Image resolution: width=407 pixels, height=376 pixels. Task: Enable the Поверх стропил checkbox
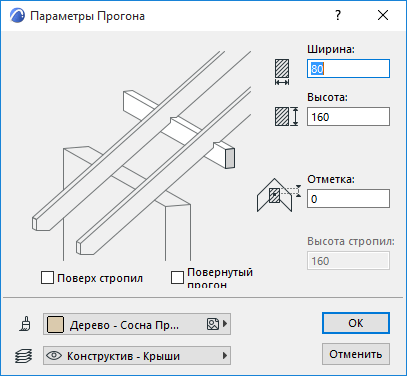tap(47, 278)
